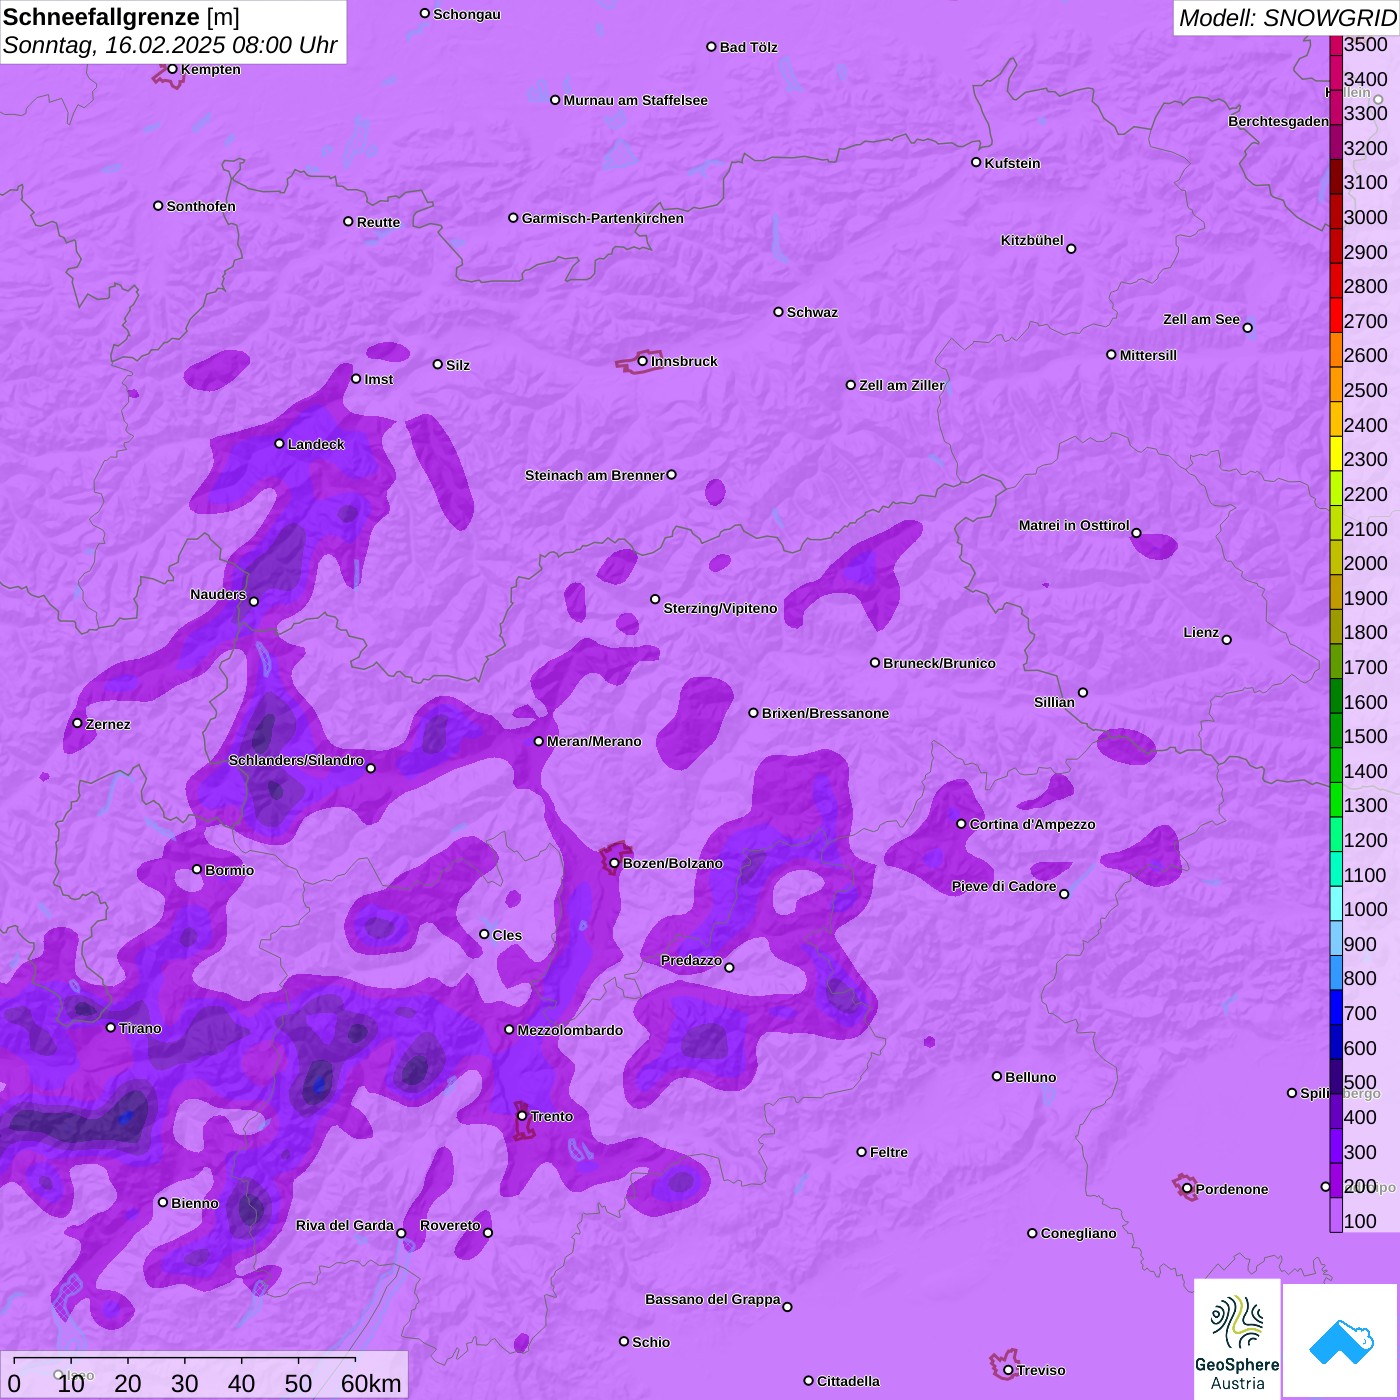Image resolution: width=1400 pixels, height=1400 pixels.
Task: Click the 'Bruneck/Brunico' label
Action: tap(939, 663)
